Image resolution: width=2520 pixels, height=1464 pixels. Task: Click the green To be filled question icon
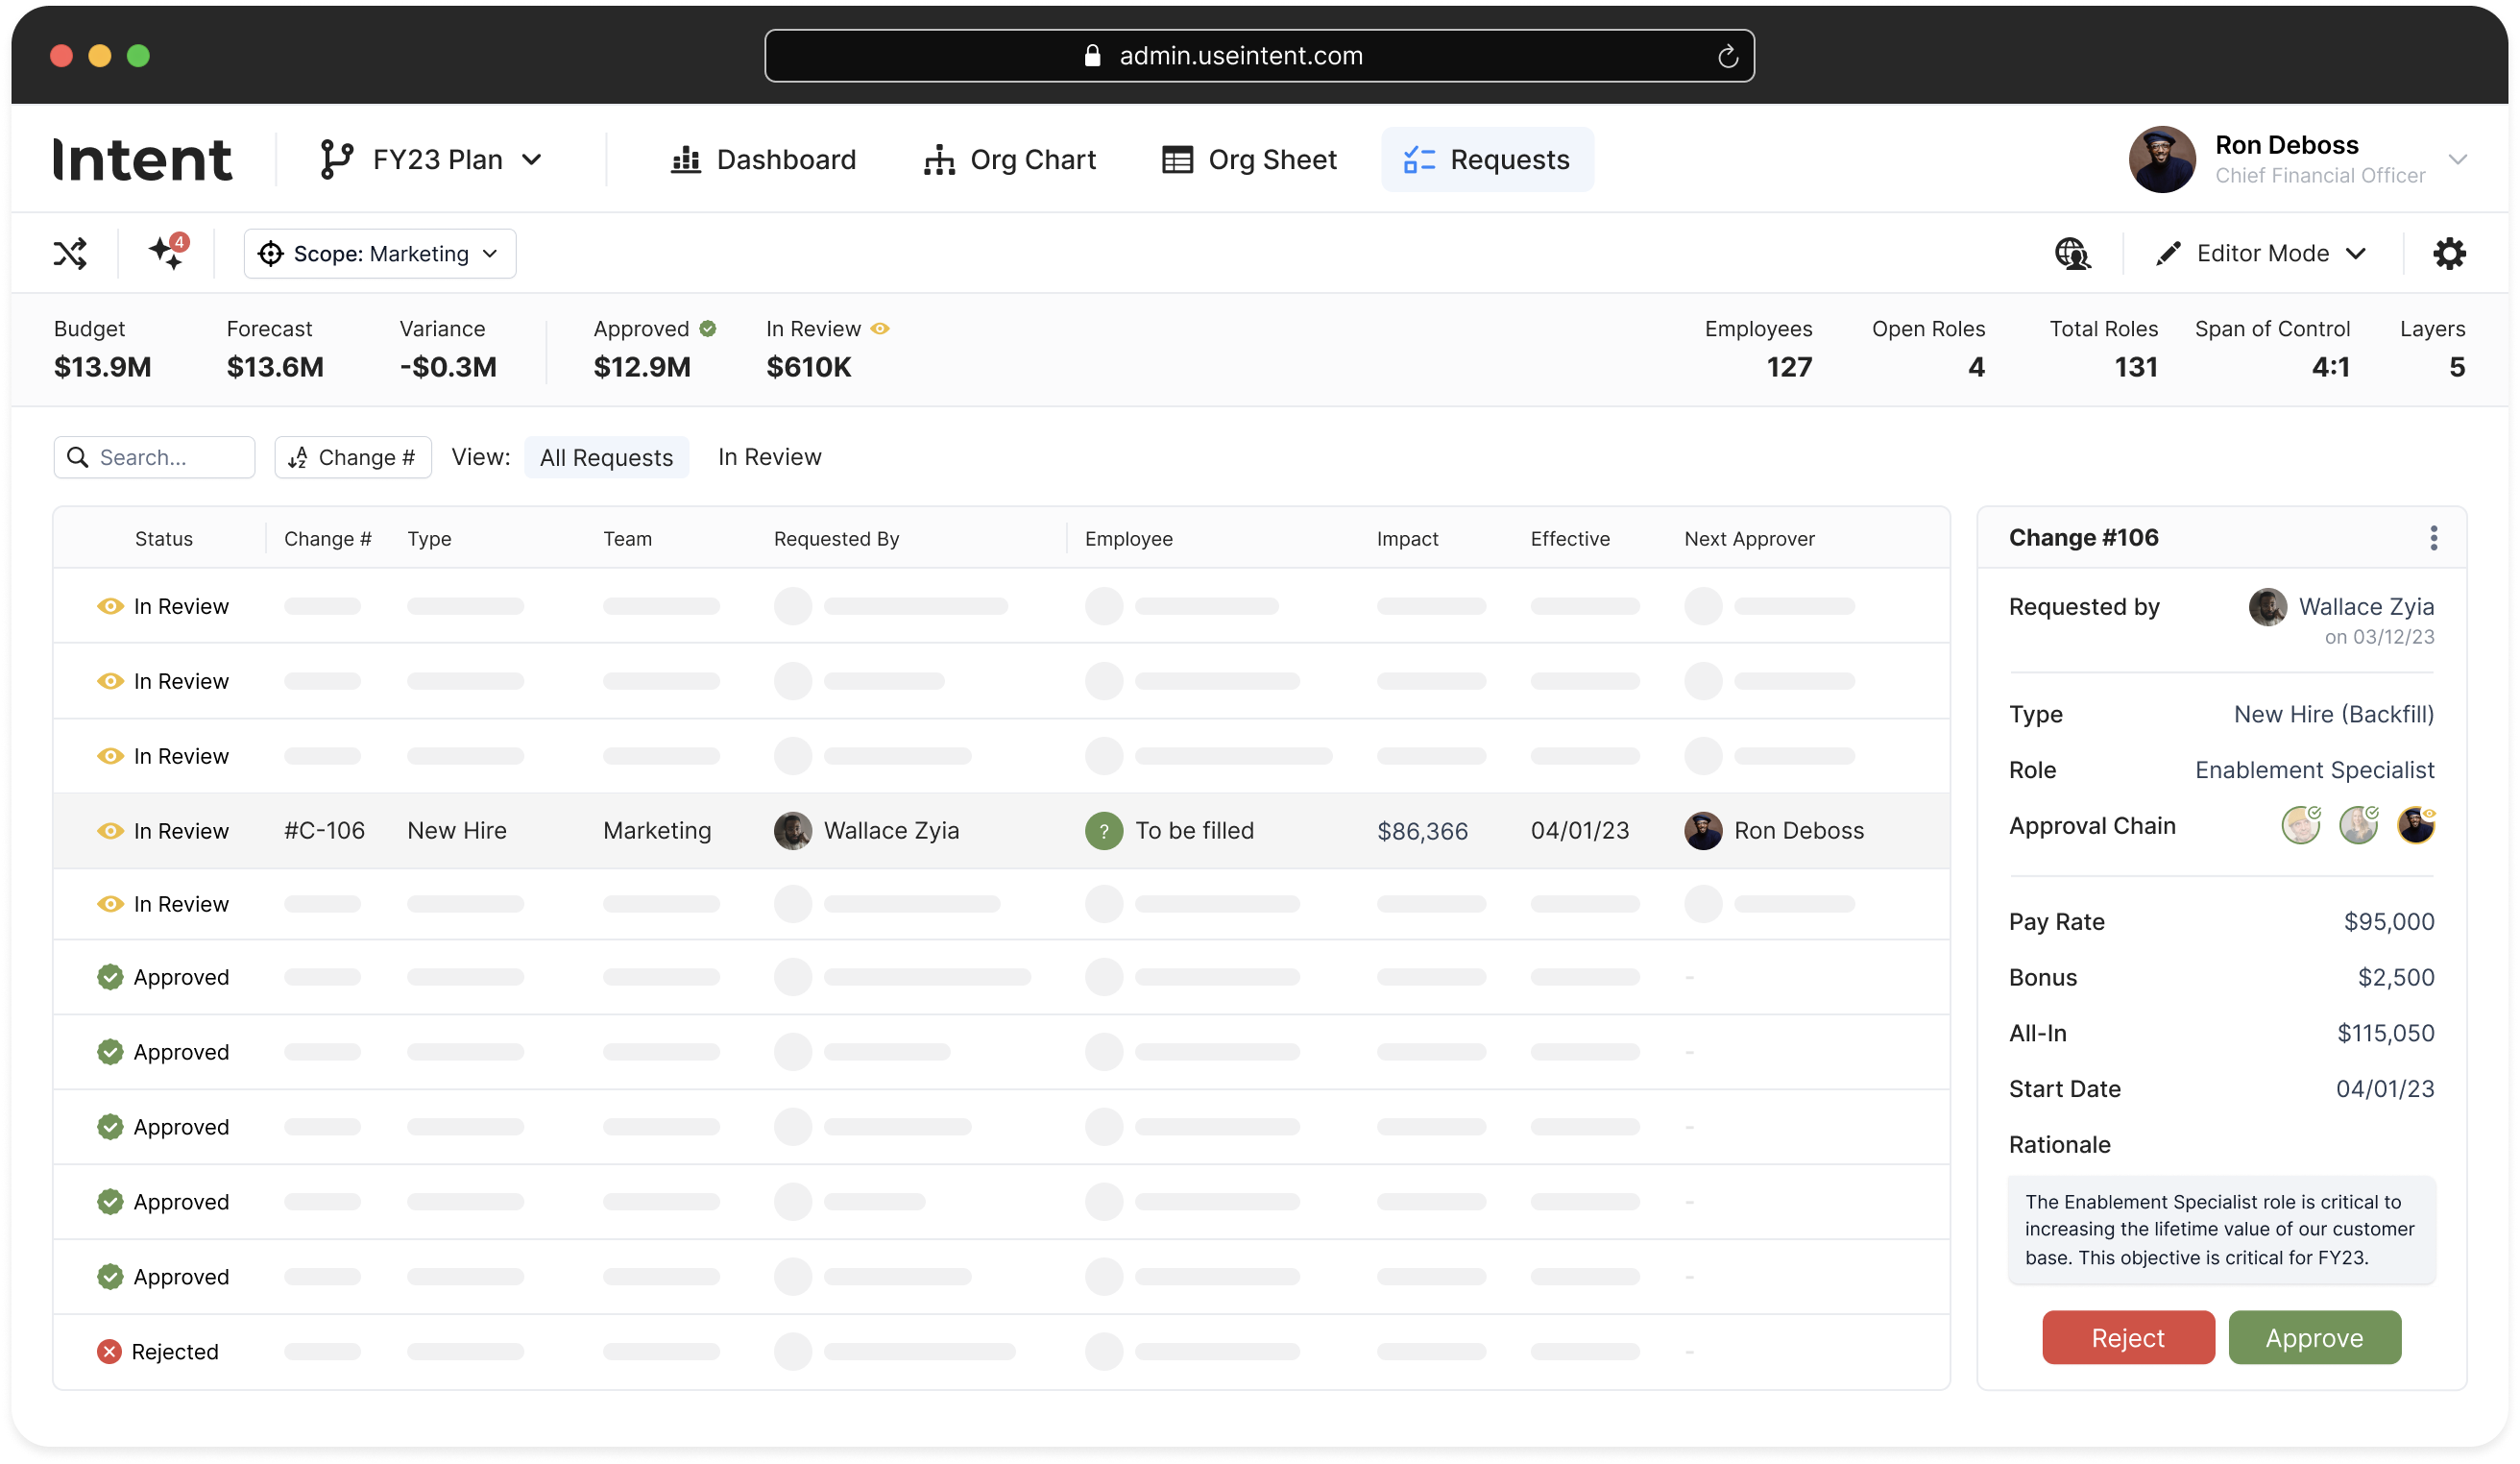tap(1104, 831)
